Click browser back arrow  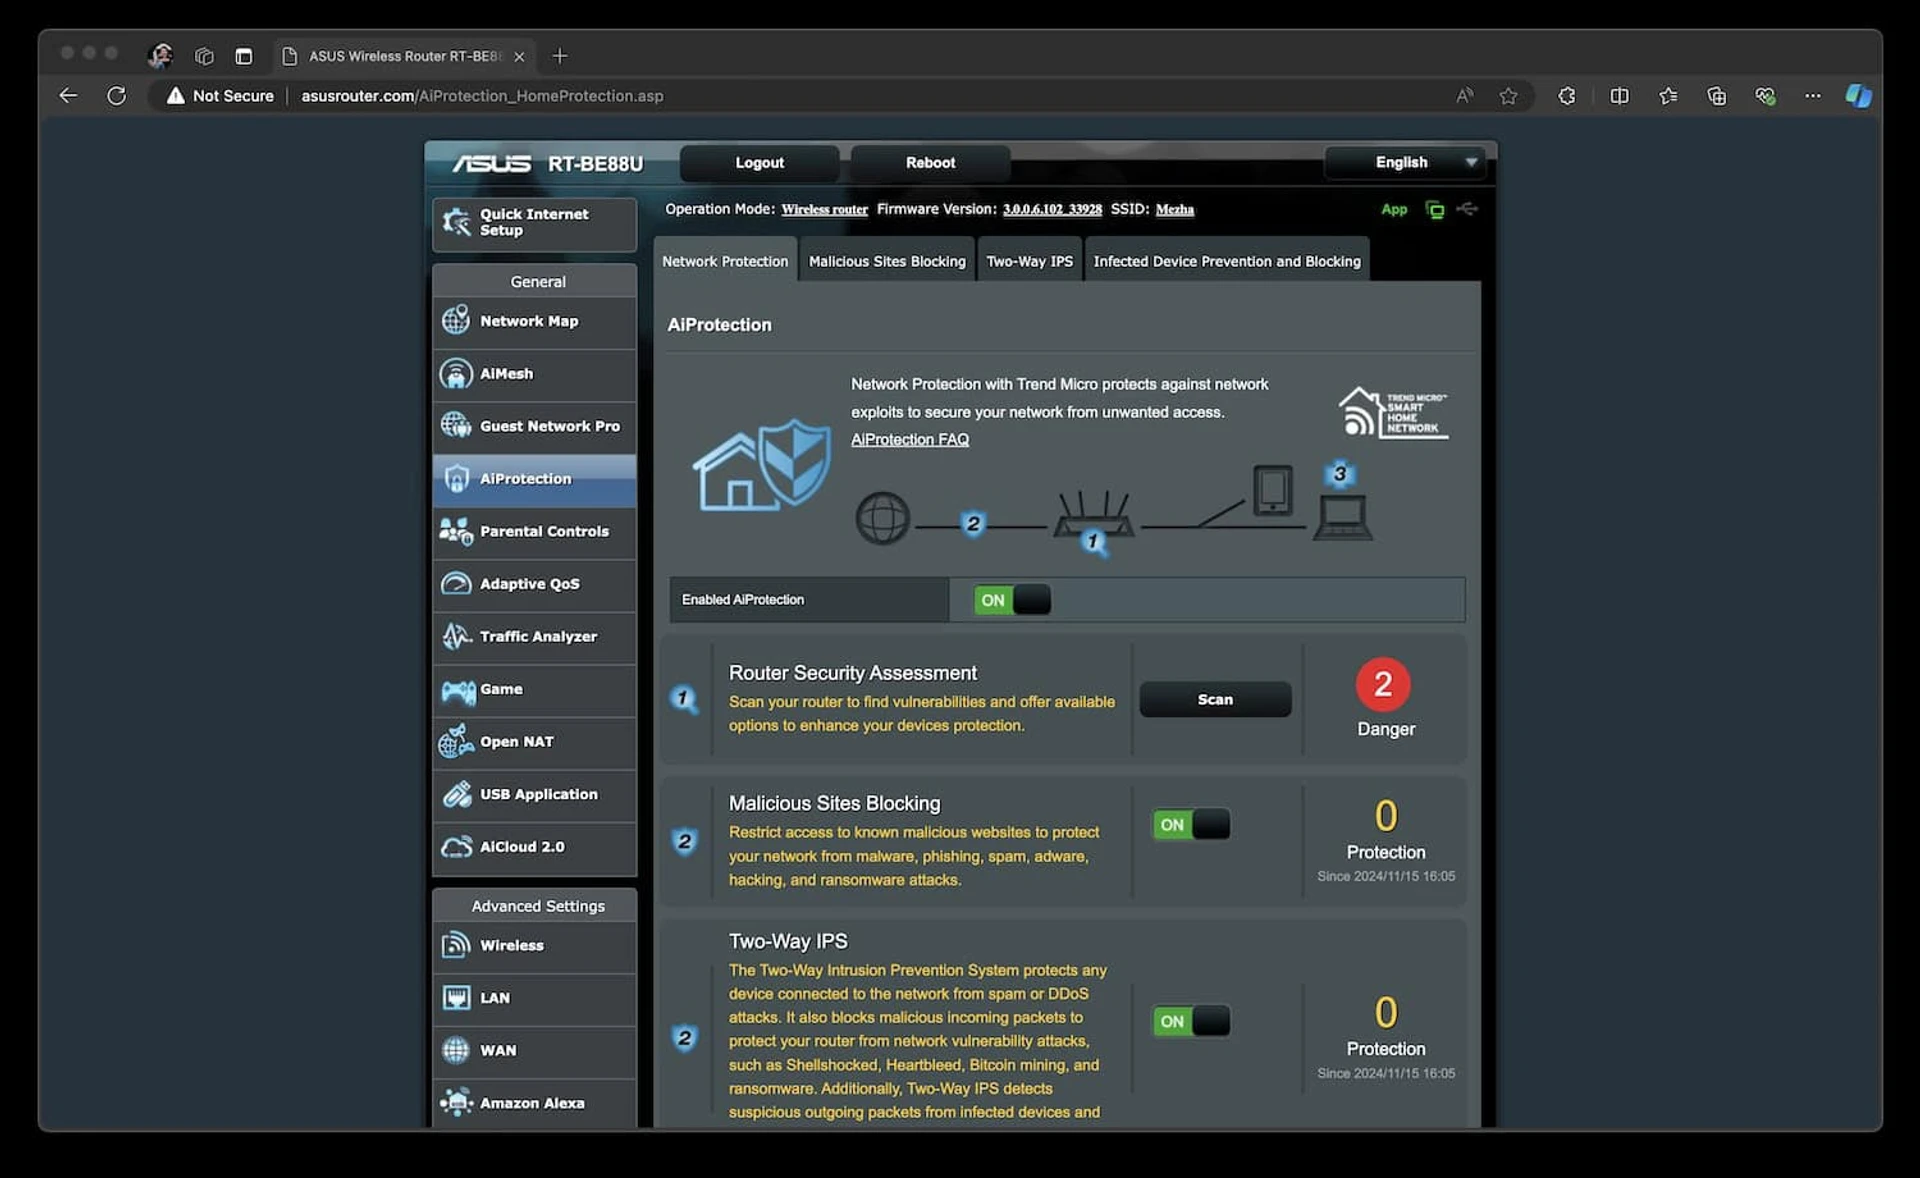tap(68, 96)
